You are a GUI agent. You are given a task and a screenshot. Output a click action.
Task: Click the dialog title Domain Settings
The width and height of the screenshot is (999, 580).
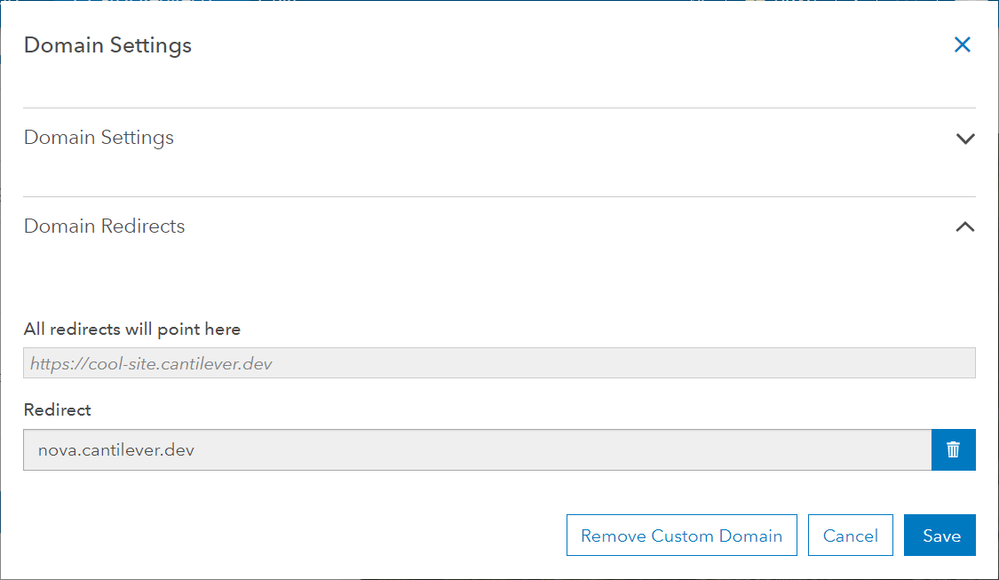108,45
